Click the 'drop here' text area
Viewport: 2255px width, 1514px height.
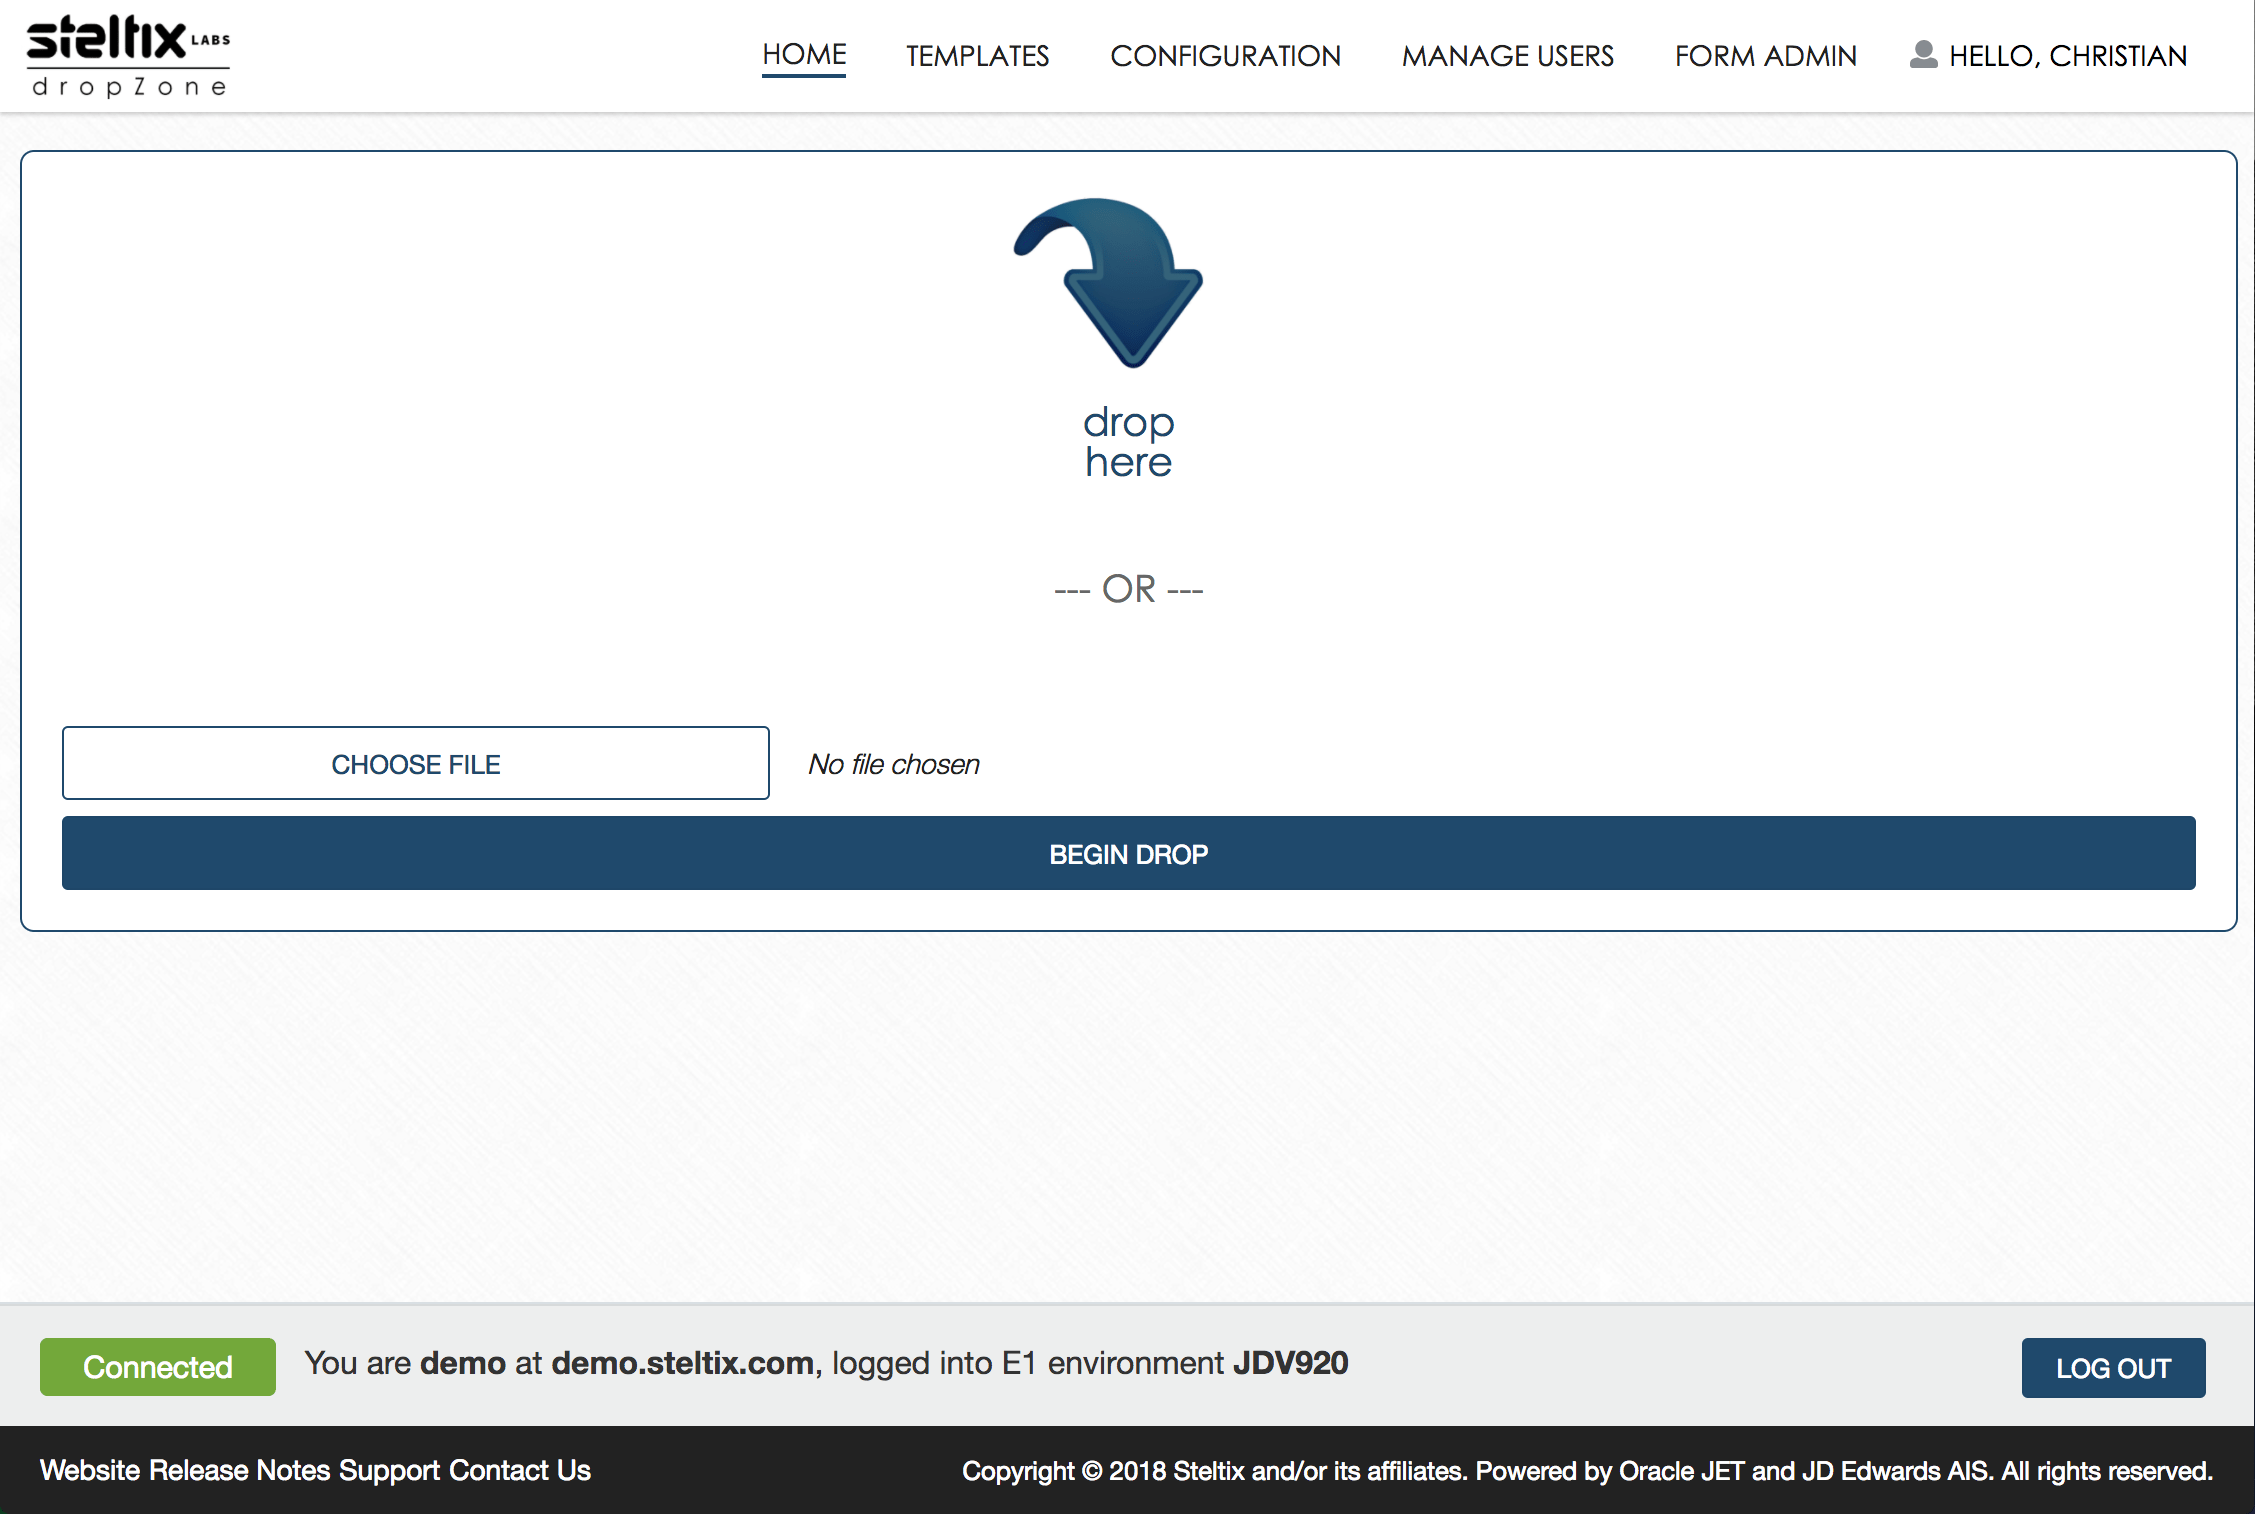coord(1128,442)
